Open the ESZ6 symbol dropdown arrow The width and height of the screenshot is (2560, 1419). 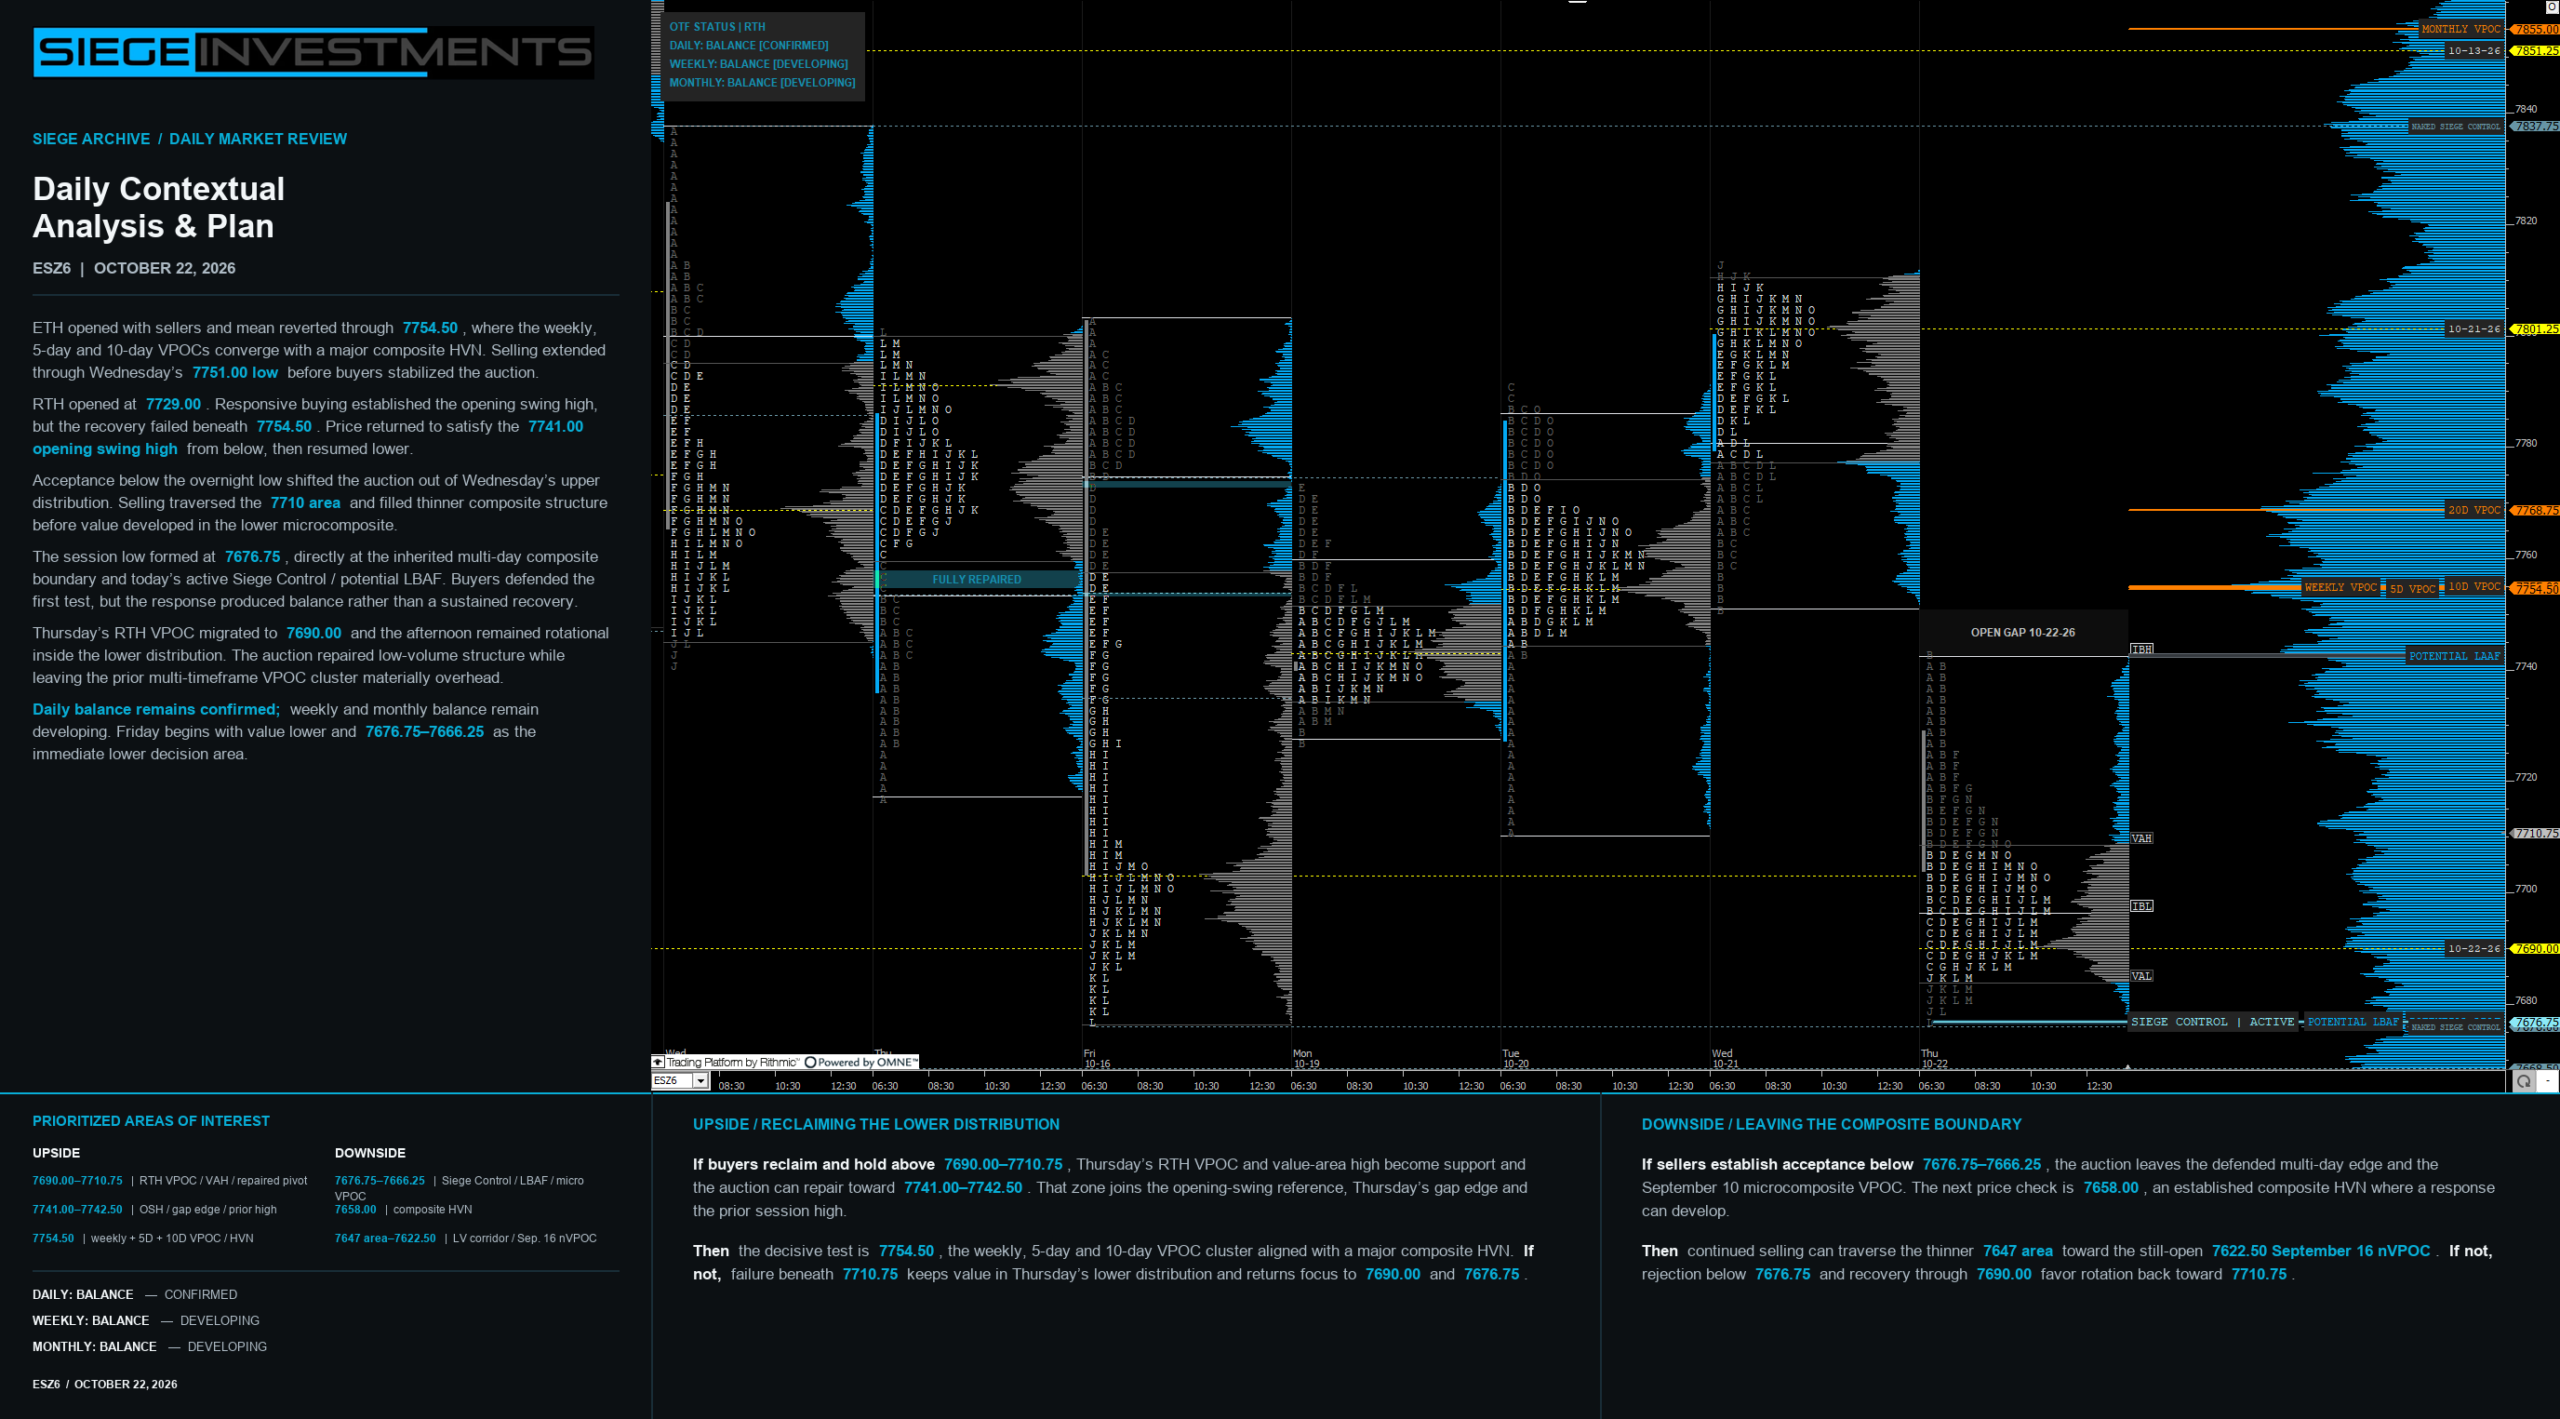[701, 1081]
